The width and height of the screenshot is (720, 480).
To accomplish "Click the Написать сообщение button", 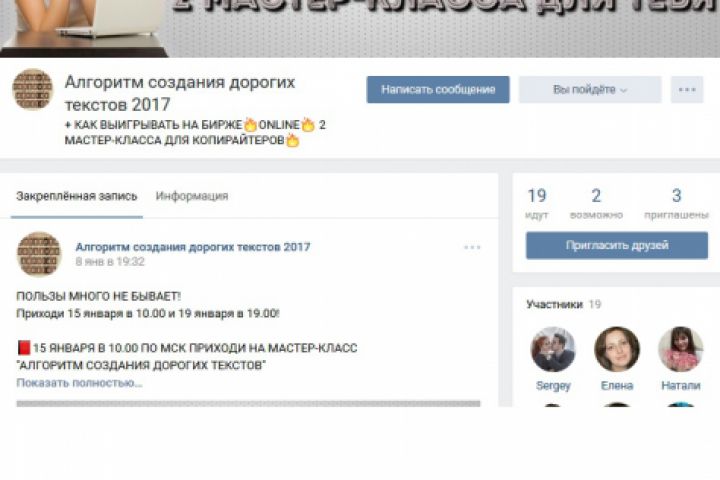I will 438,90.
